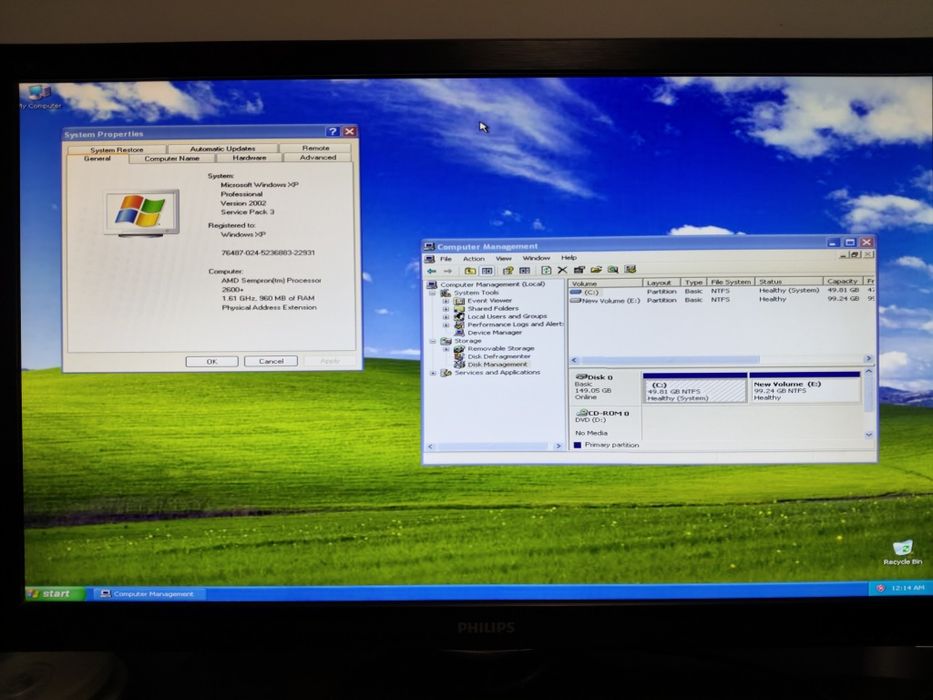
Task: Select Removable Storage in the tree
Action: pos(500,348)
